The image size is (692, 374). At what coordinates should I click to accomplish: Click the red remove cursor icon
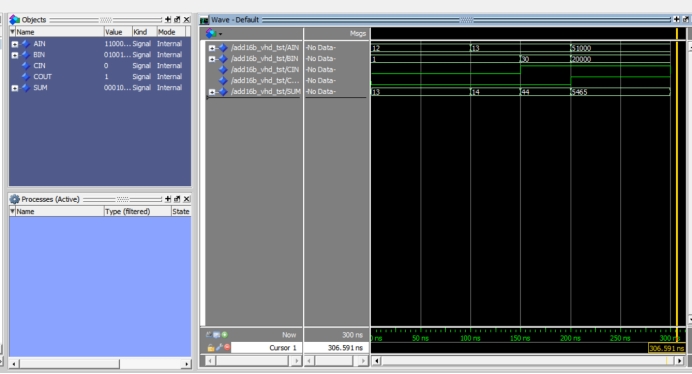coord(227,348)
